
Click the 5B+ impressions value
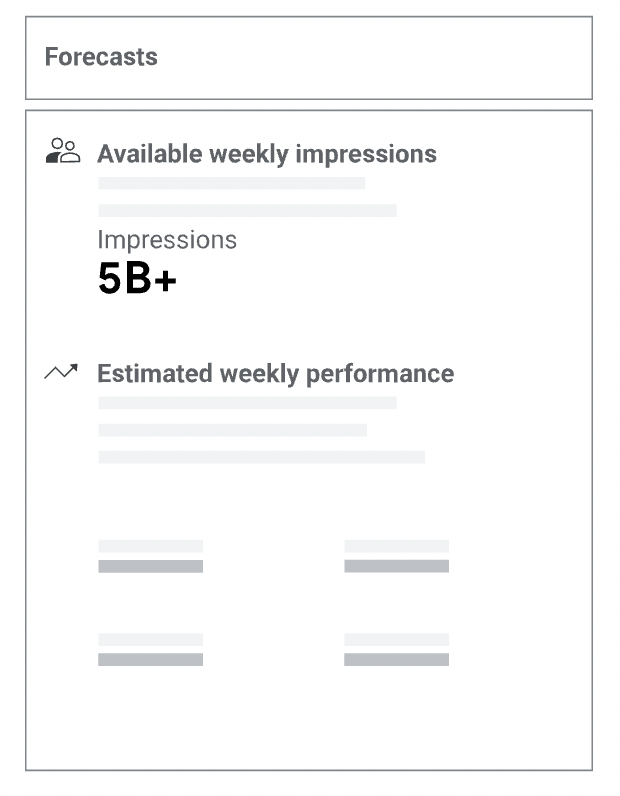click(137, 278)
